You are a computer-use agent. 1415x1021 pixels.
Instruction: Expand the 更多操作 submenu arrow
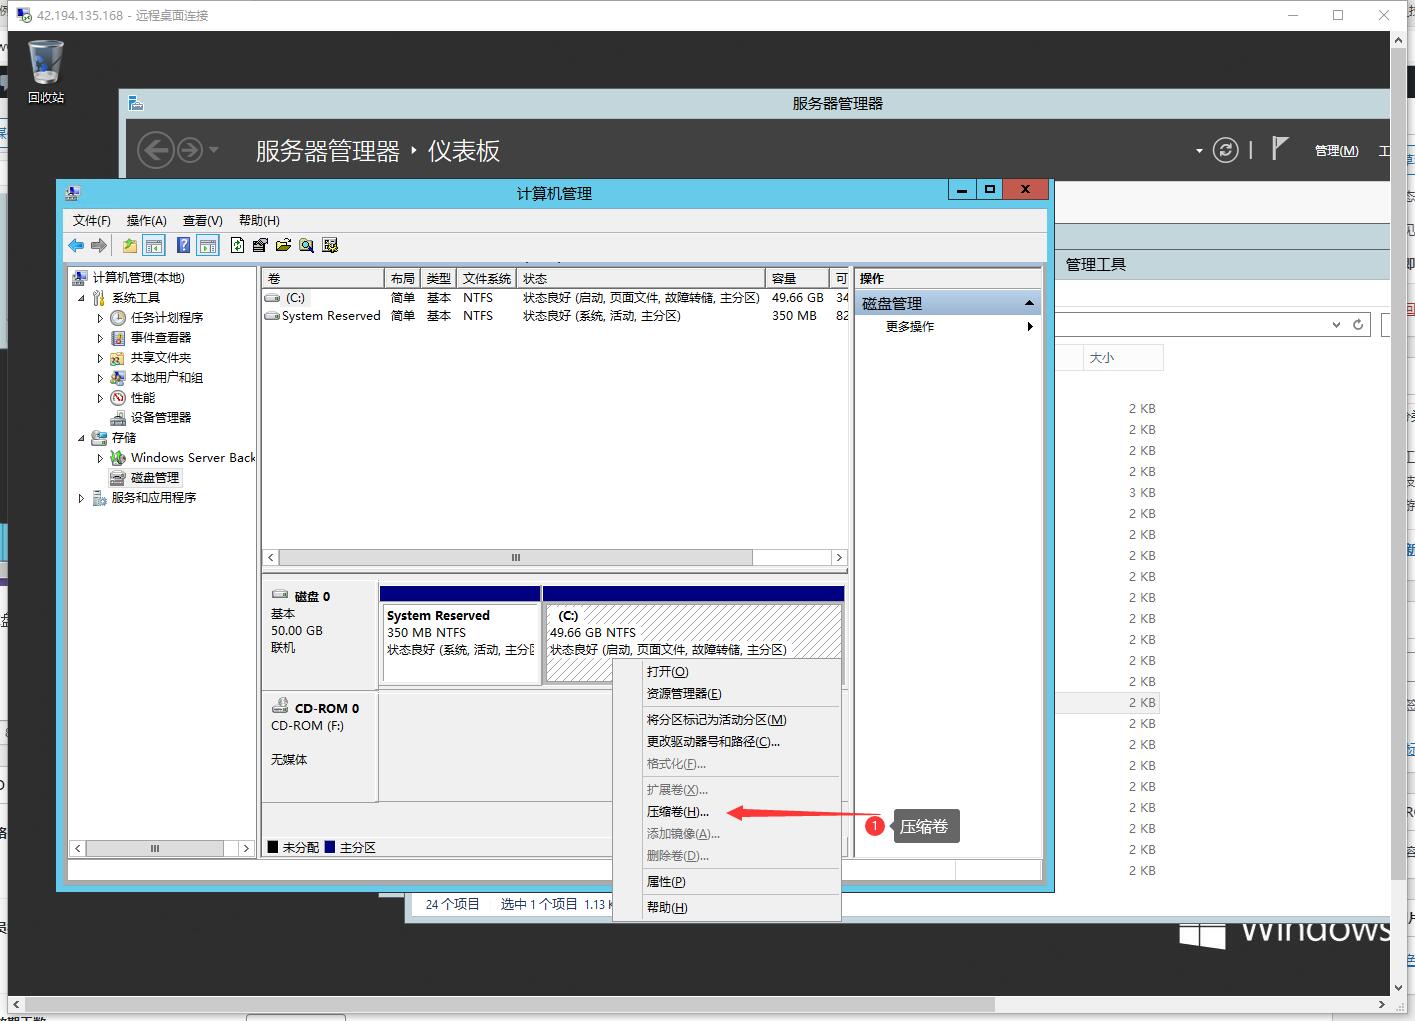click(x=1030, y=326)
